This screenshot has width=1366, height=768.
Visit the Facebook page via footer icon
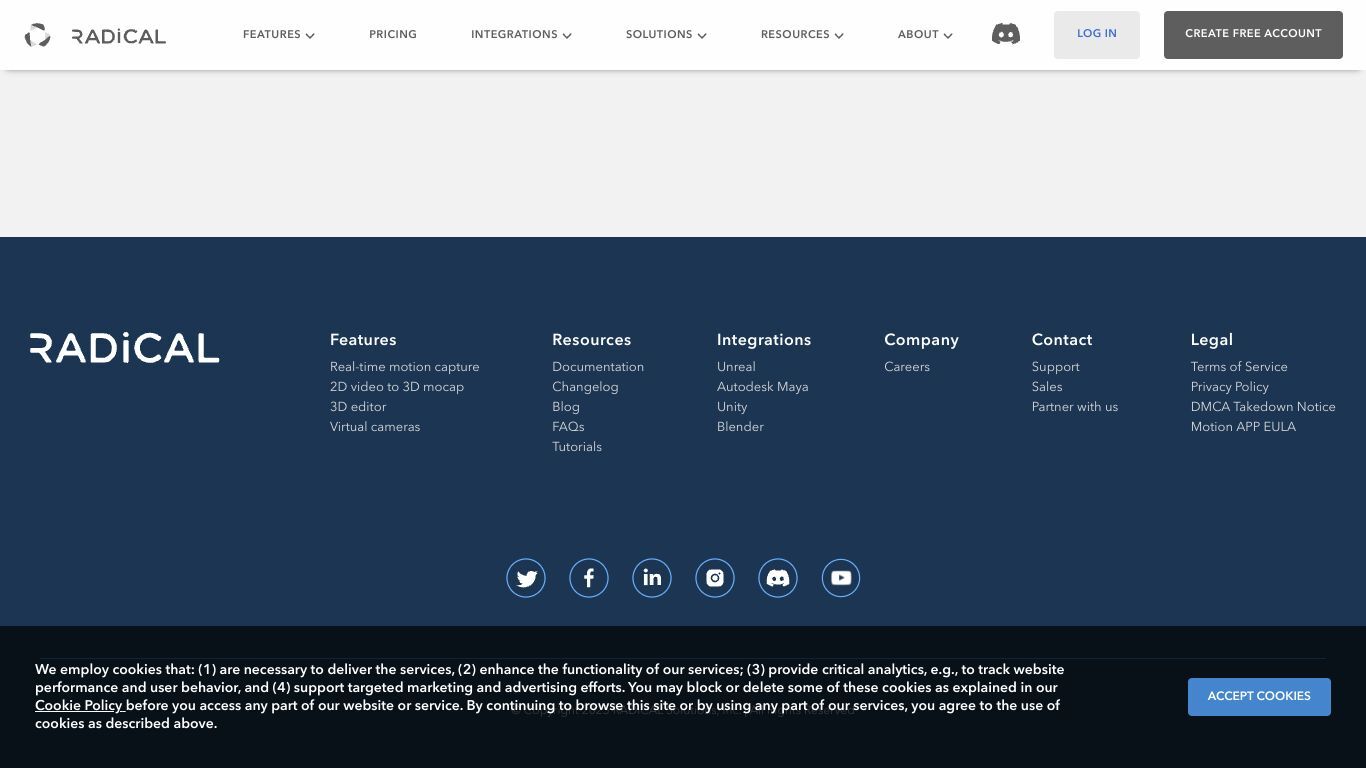point(589,578)
